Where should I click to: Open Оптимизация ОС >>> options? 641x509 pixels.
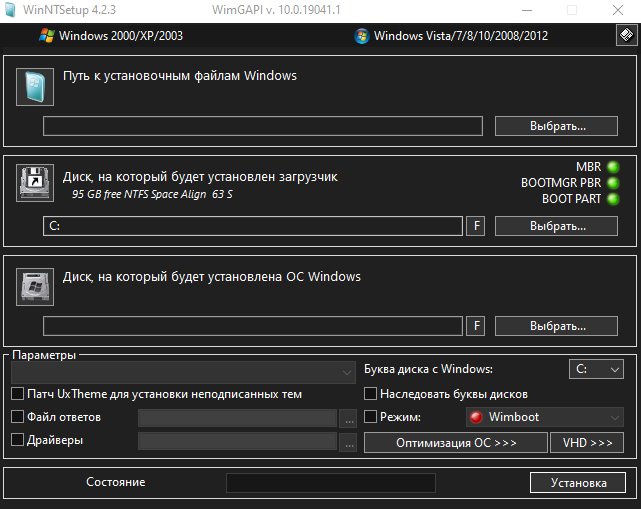pyautogui.click(x=456, y=443)
